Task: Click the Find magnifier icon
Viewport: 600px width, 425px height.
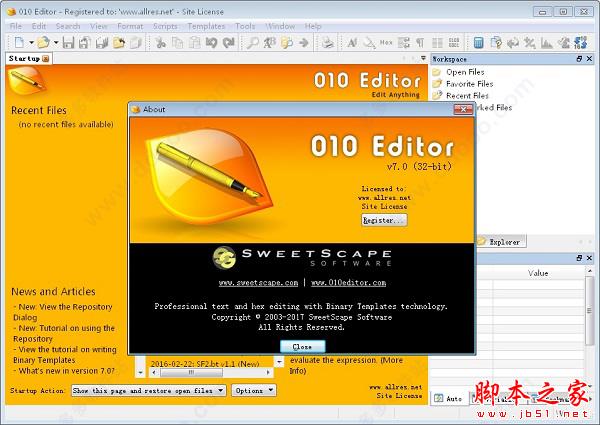Action: (253, 42)
